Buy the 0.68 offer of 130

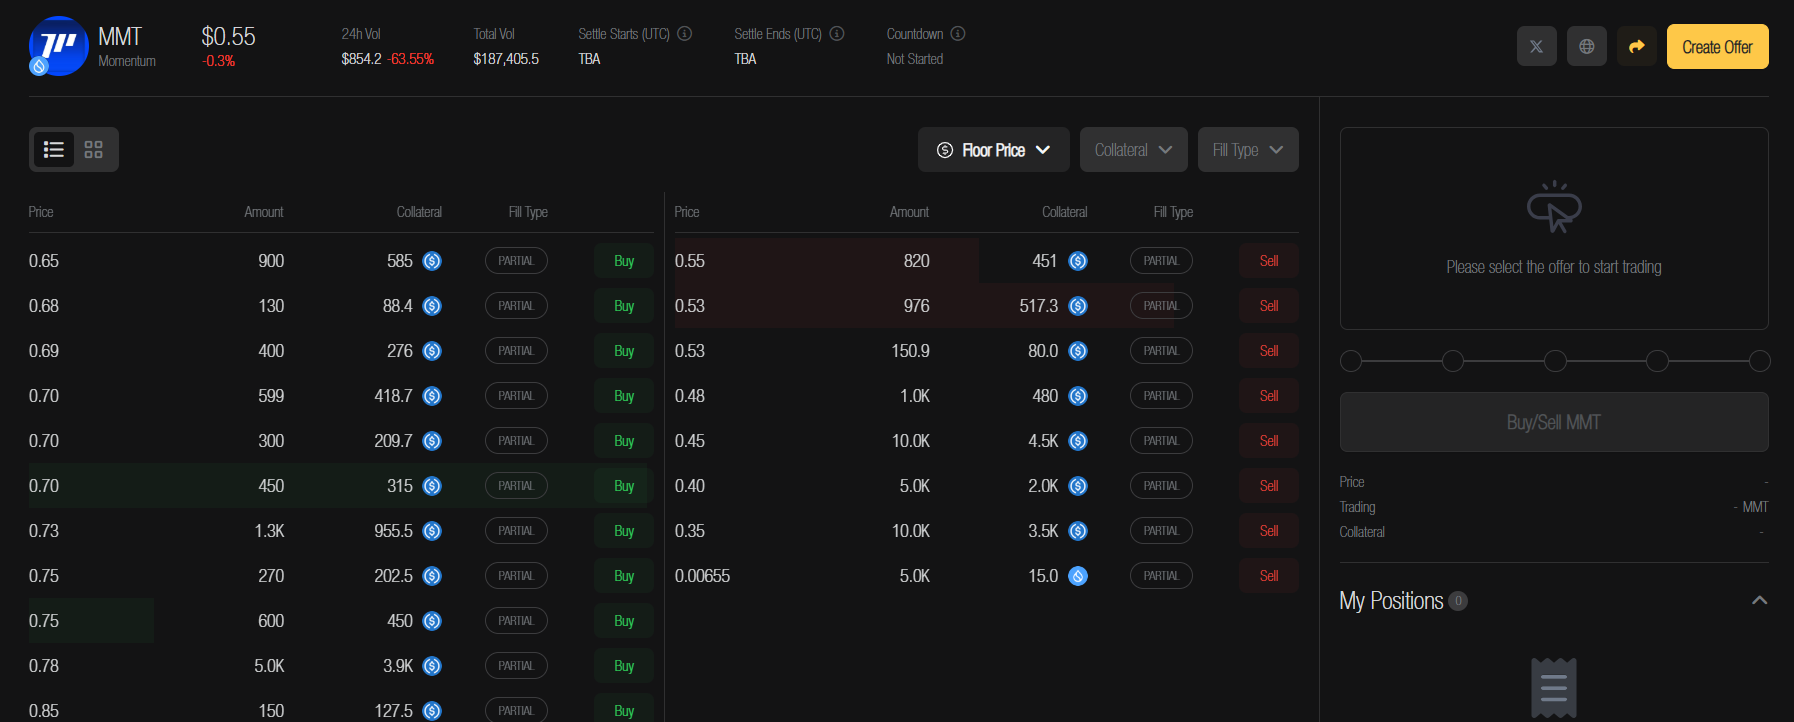(x=624, y=306)
